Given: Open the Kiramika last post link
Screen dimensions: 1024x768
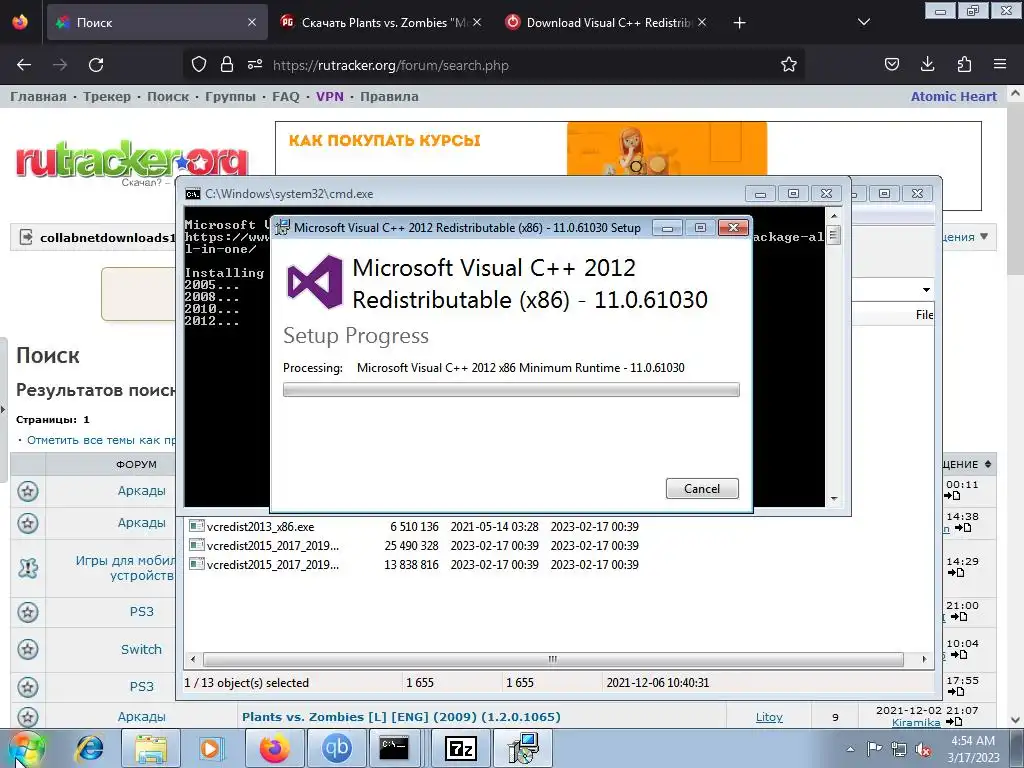Looking at the screenshot, I should tap(916, 722).
